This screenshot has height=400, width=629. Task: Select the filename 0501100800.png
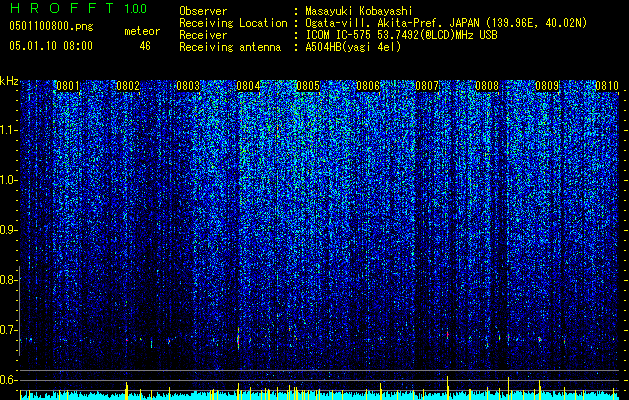tap(51, 26)
